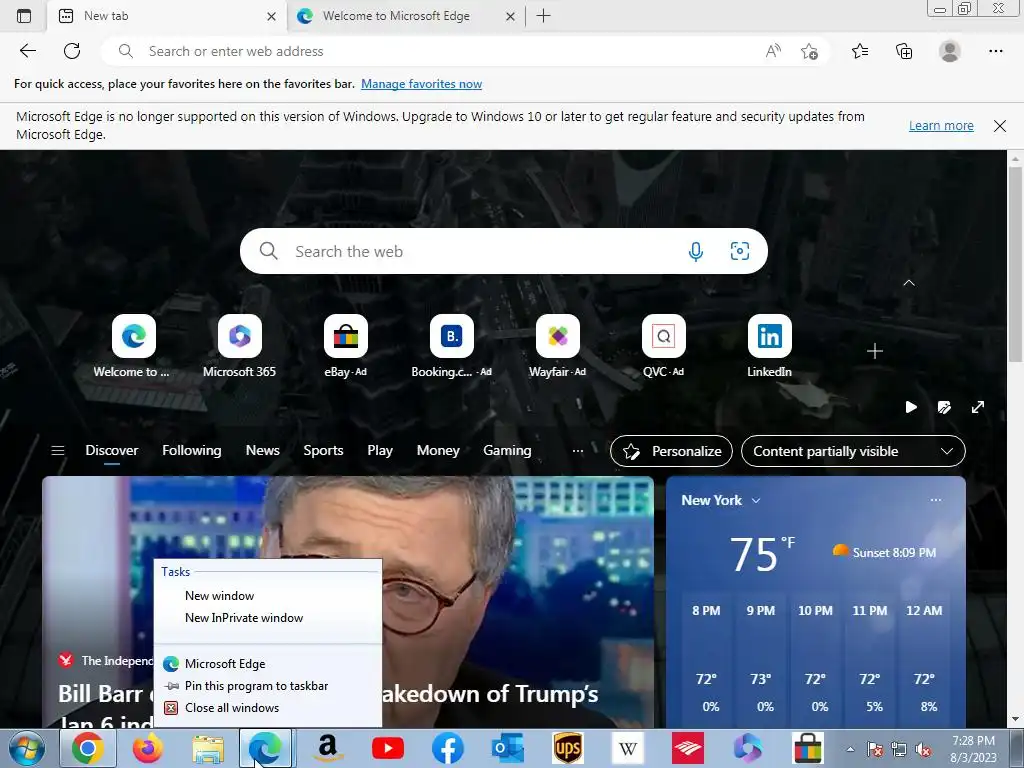Expand New York location dropdown

point(756,500)
